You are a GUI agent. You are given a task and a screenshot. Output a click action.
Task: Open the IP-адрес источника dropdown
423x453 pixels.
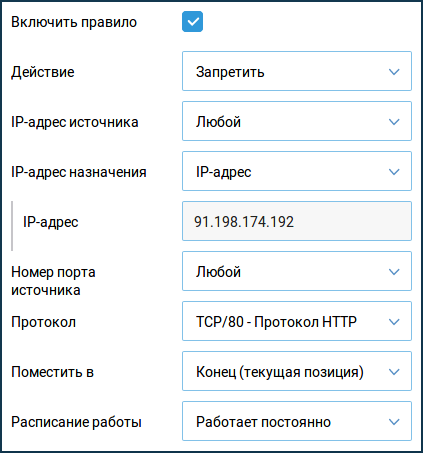point(297,121)
